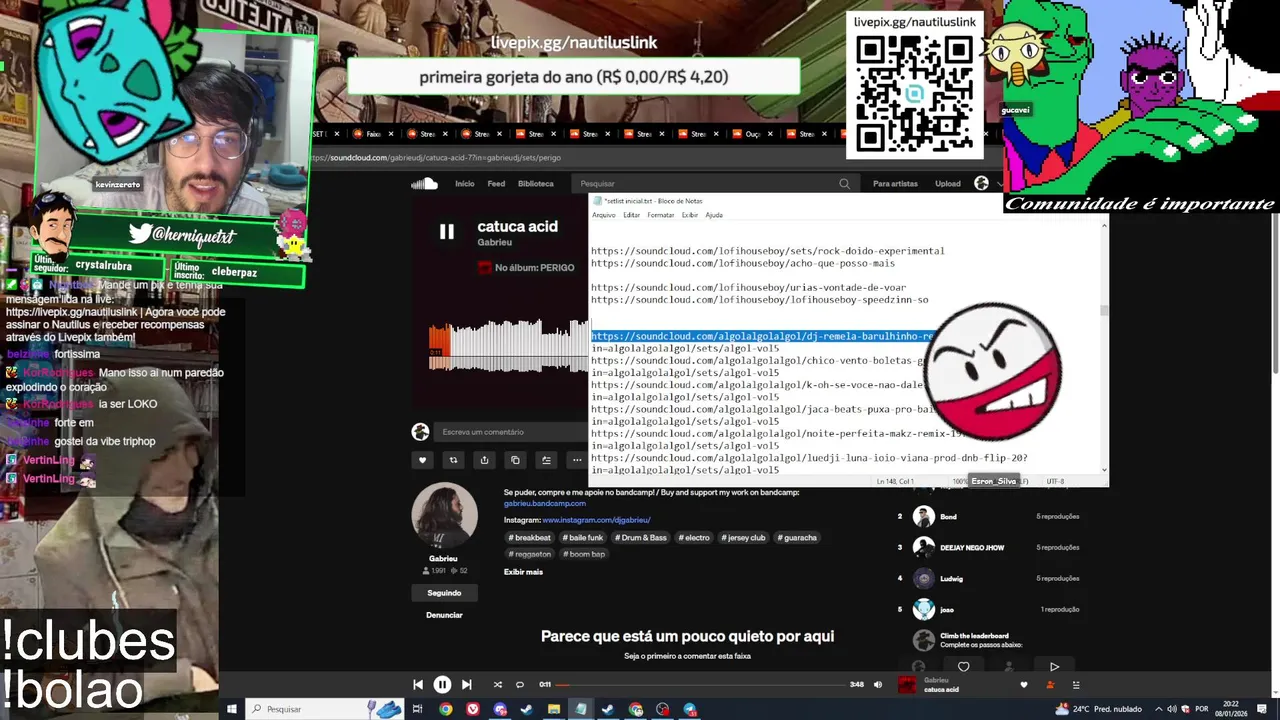Viewport: 1280px width, 720px height.
Task: Select the #baile funk tag
Action: click(583, 538)
